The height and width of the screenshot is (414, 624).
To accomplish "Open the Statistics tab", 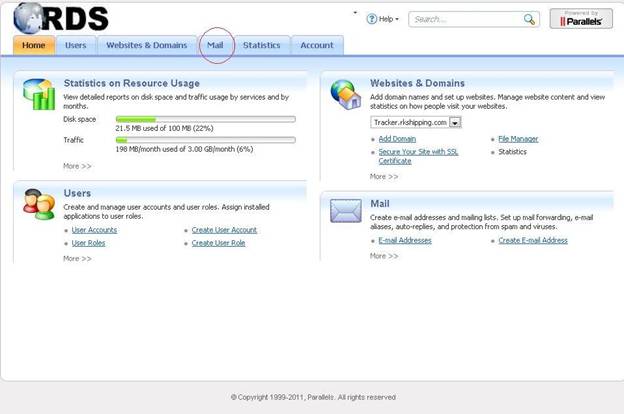I will click(262, 45).
